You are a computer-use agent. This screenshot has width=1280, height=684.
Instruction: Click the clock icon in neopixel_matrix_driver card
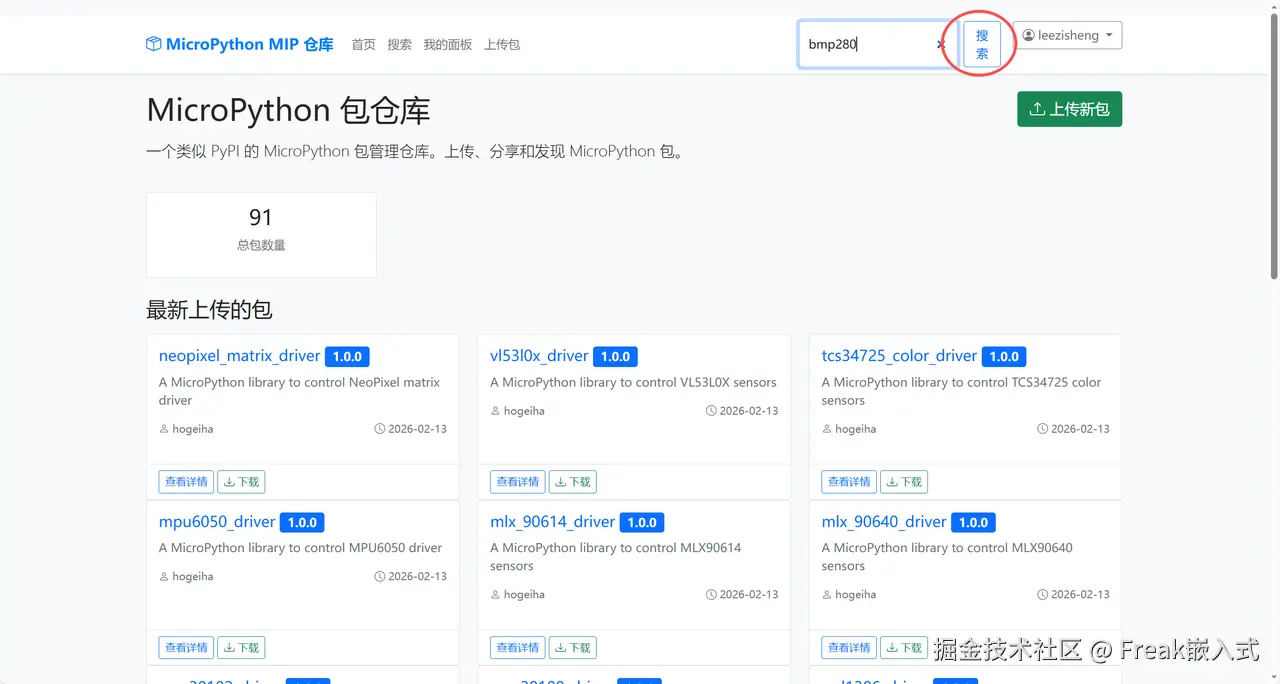(x=380, y=429)
